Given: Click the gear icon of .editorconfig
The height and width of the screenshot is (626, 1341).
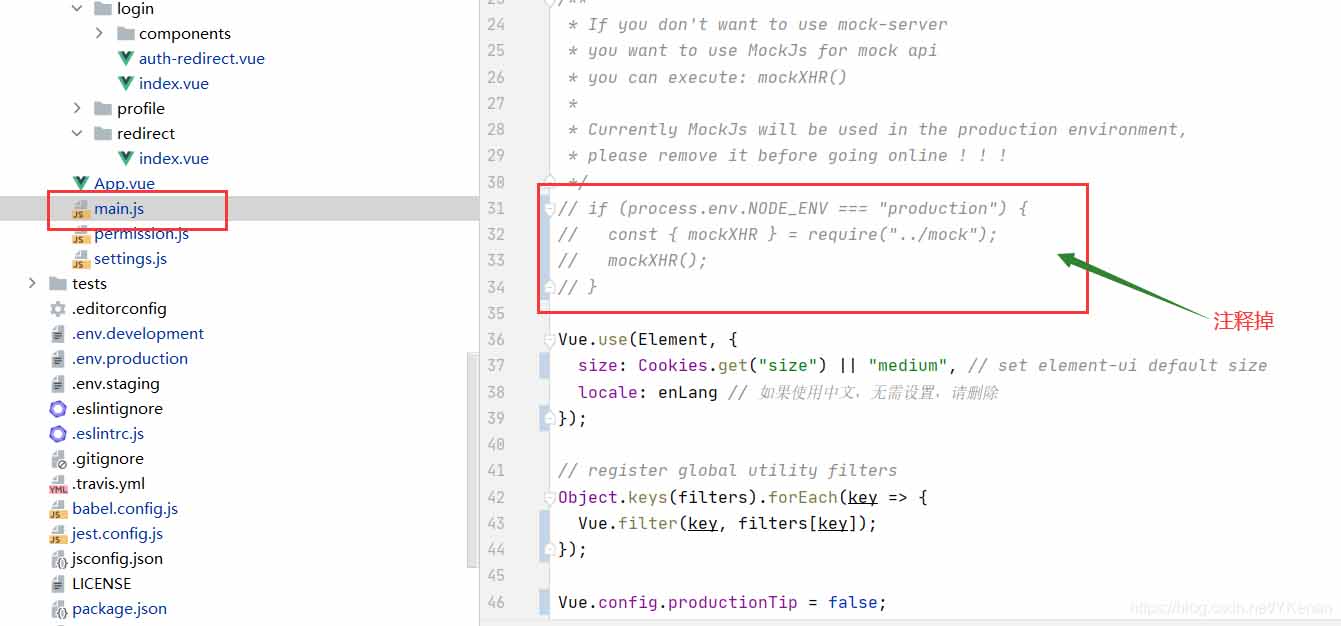Looking at the screenshot, I should coord(58,309).
